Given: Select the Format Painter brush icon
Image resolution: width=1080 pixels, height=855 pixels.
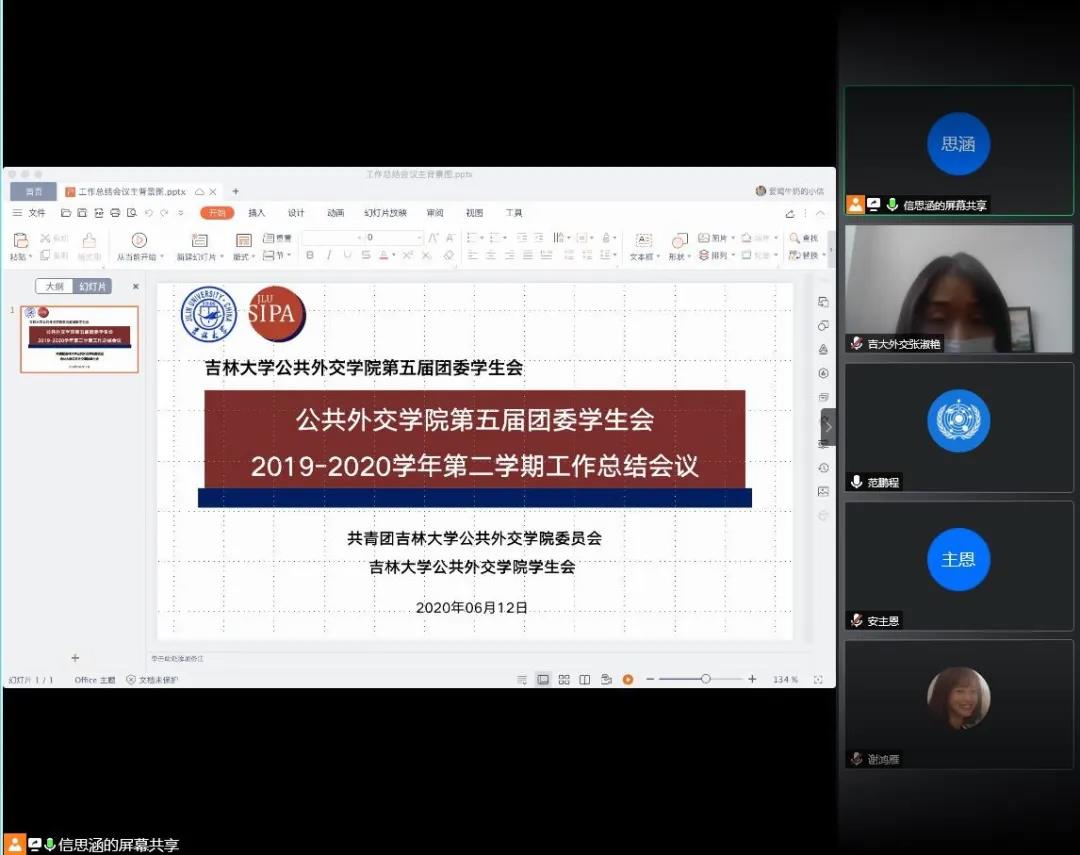Looking at the screenshot, I should coord(89,241).
